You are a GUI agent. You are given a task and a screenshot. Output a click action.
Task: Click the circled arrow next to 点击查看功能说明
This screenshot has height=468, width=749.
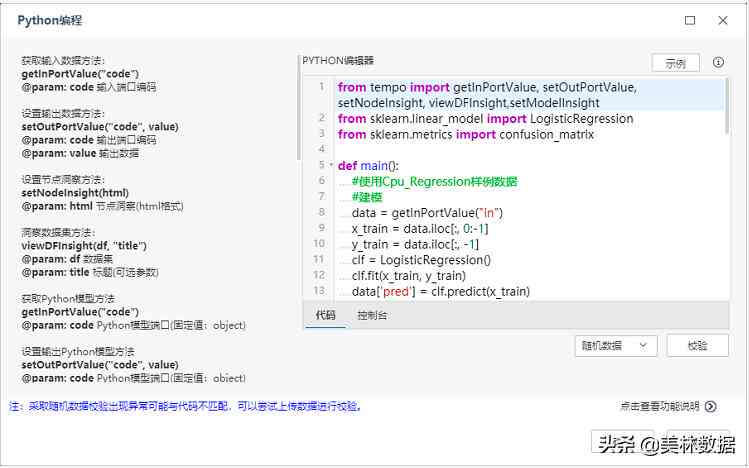pos(711,406)
